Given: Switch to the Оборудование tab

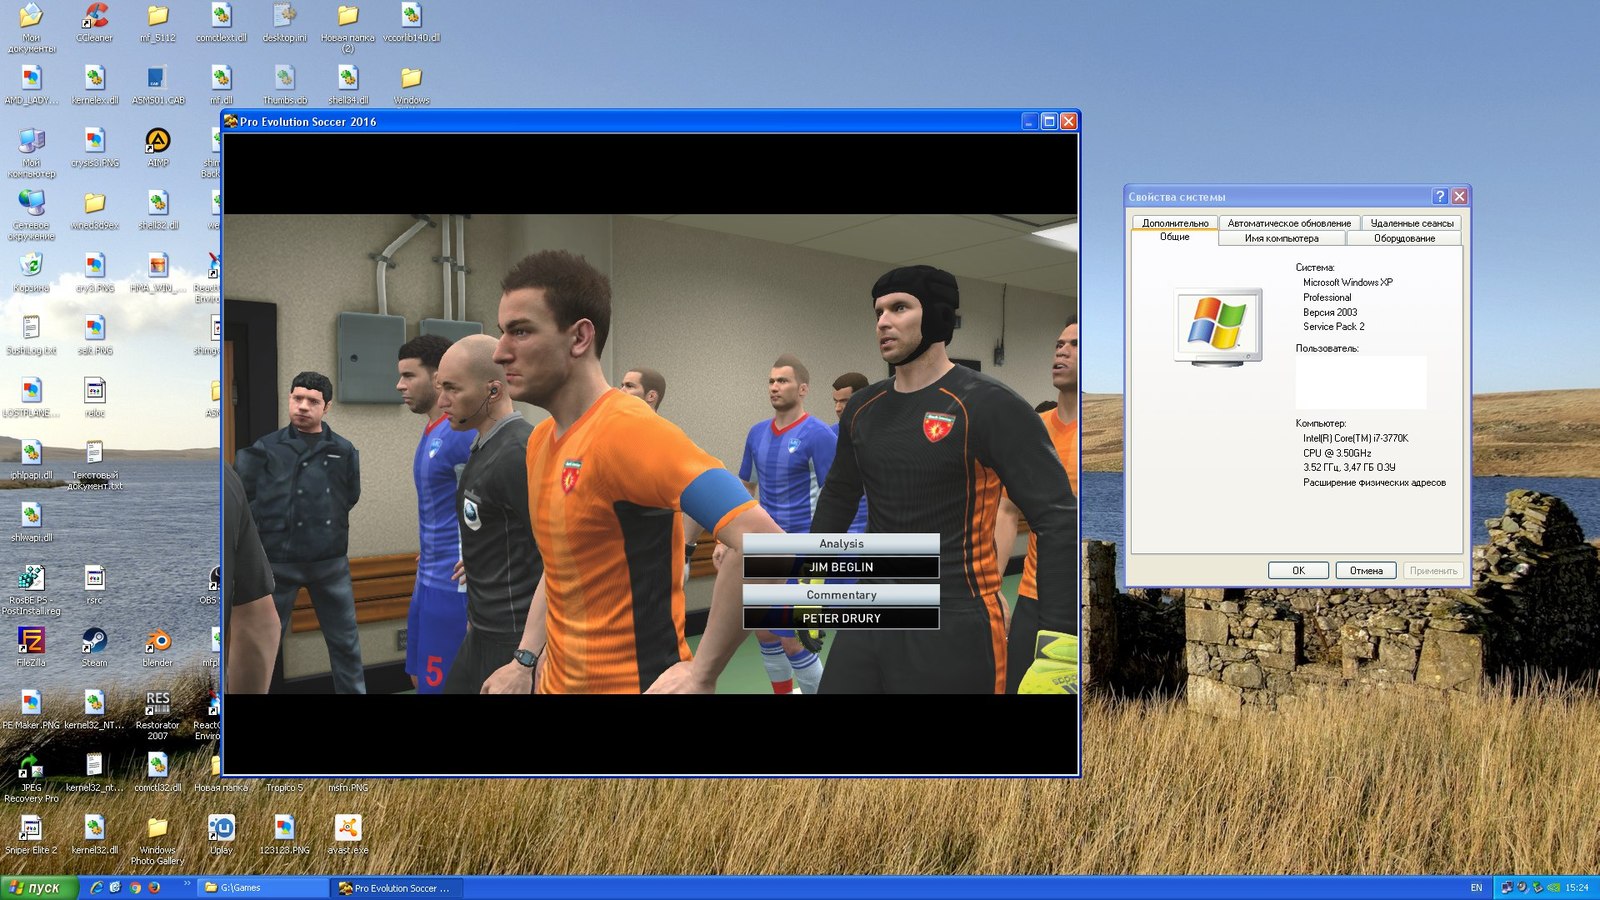Looking at the screenshot, I should coord(1403,238).
